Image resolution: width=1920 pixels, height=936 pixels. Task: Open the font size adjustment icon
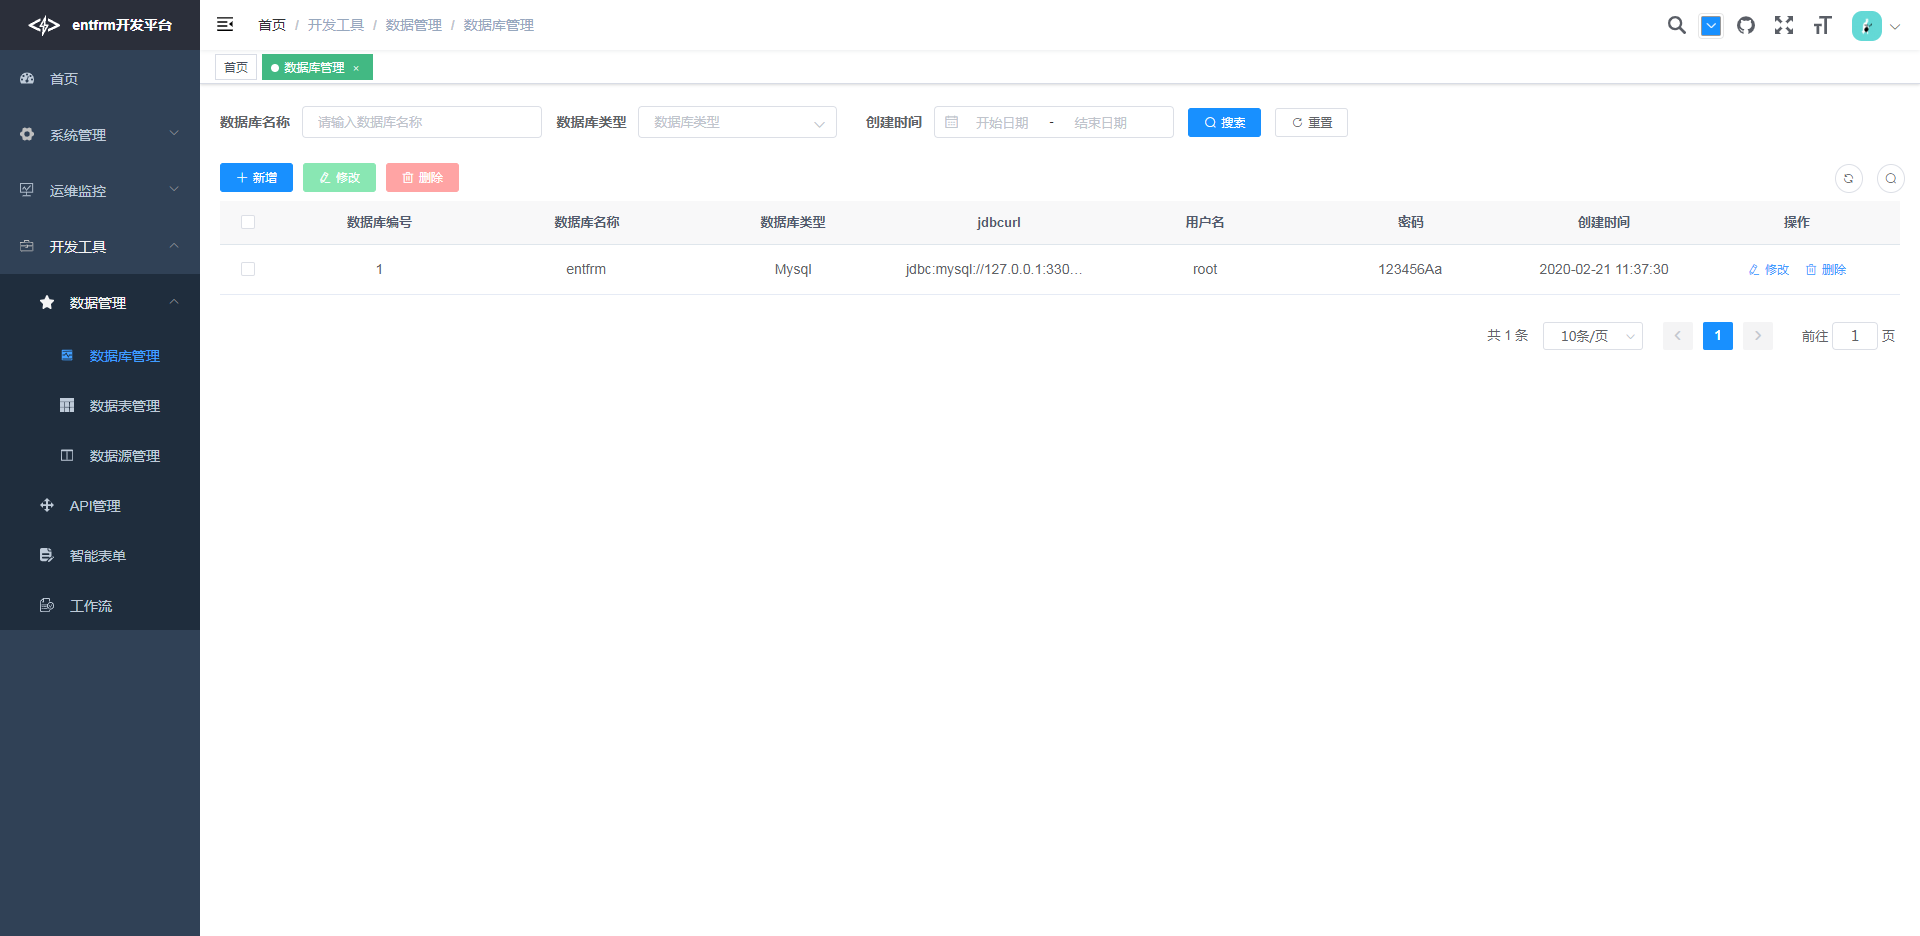(1822, 25)
